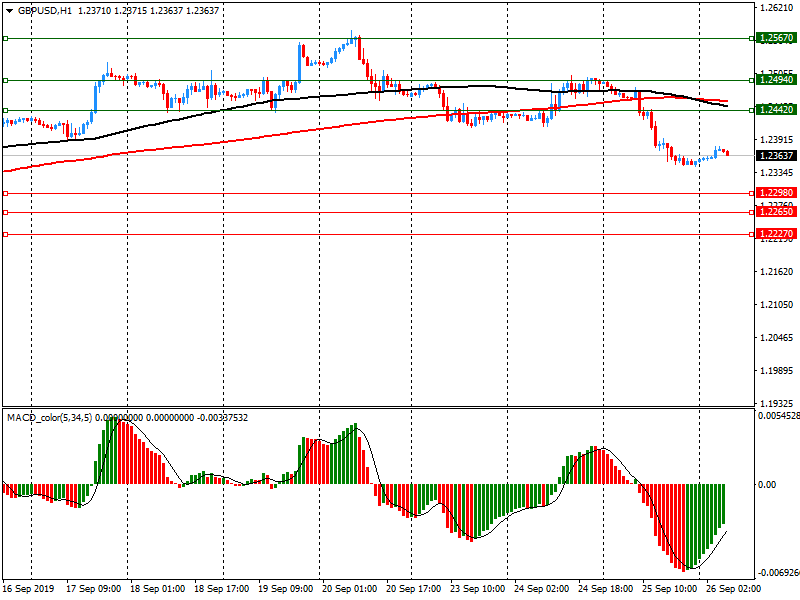The width and height of the screenshot is (800, 600).
Task: Select the 1.24940 green level price tag
Action: click(777, 80)
